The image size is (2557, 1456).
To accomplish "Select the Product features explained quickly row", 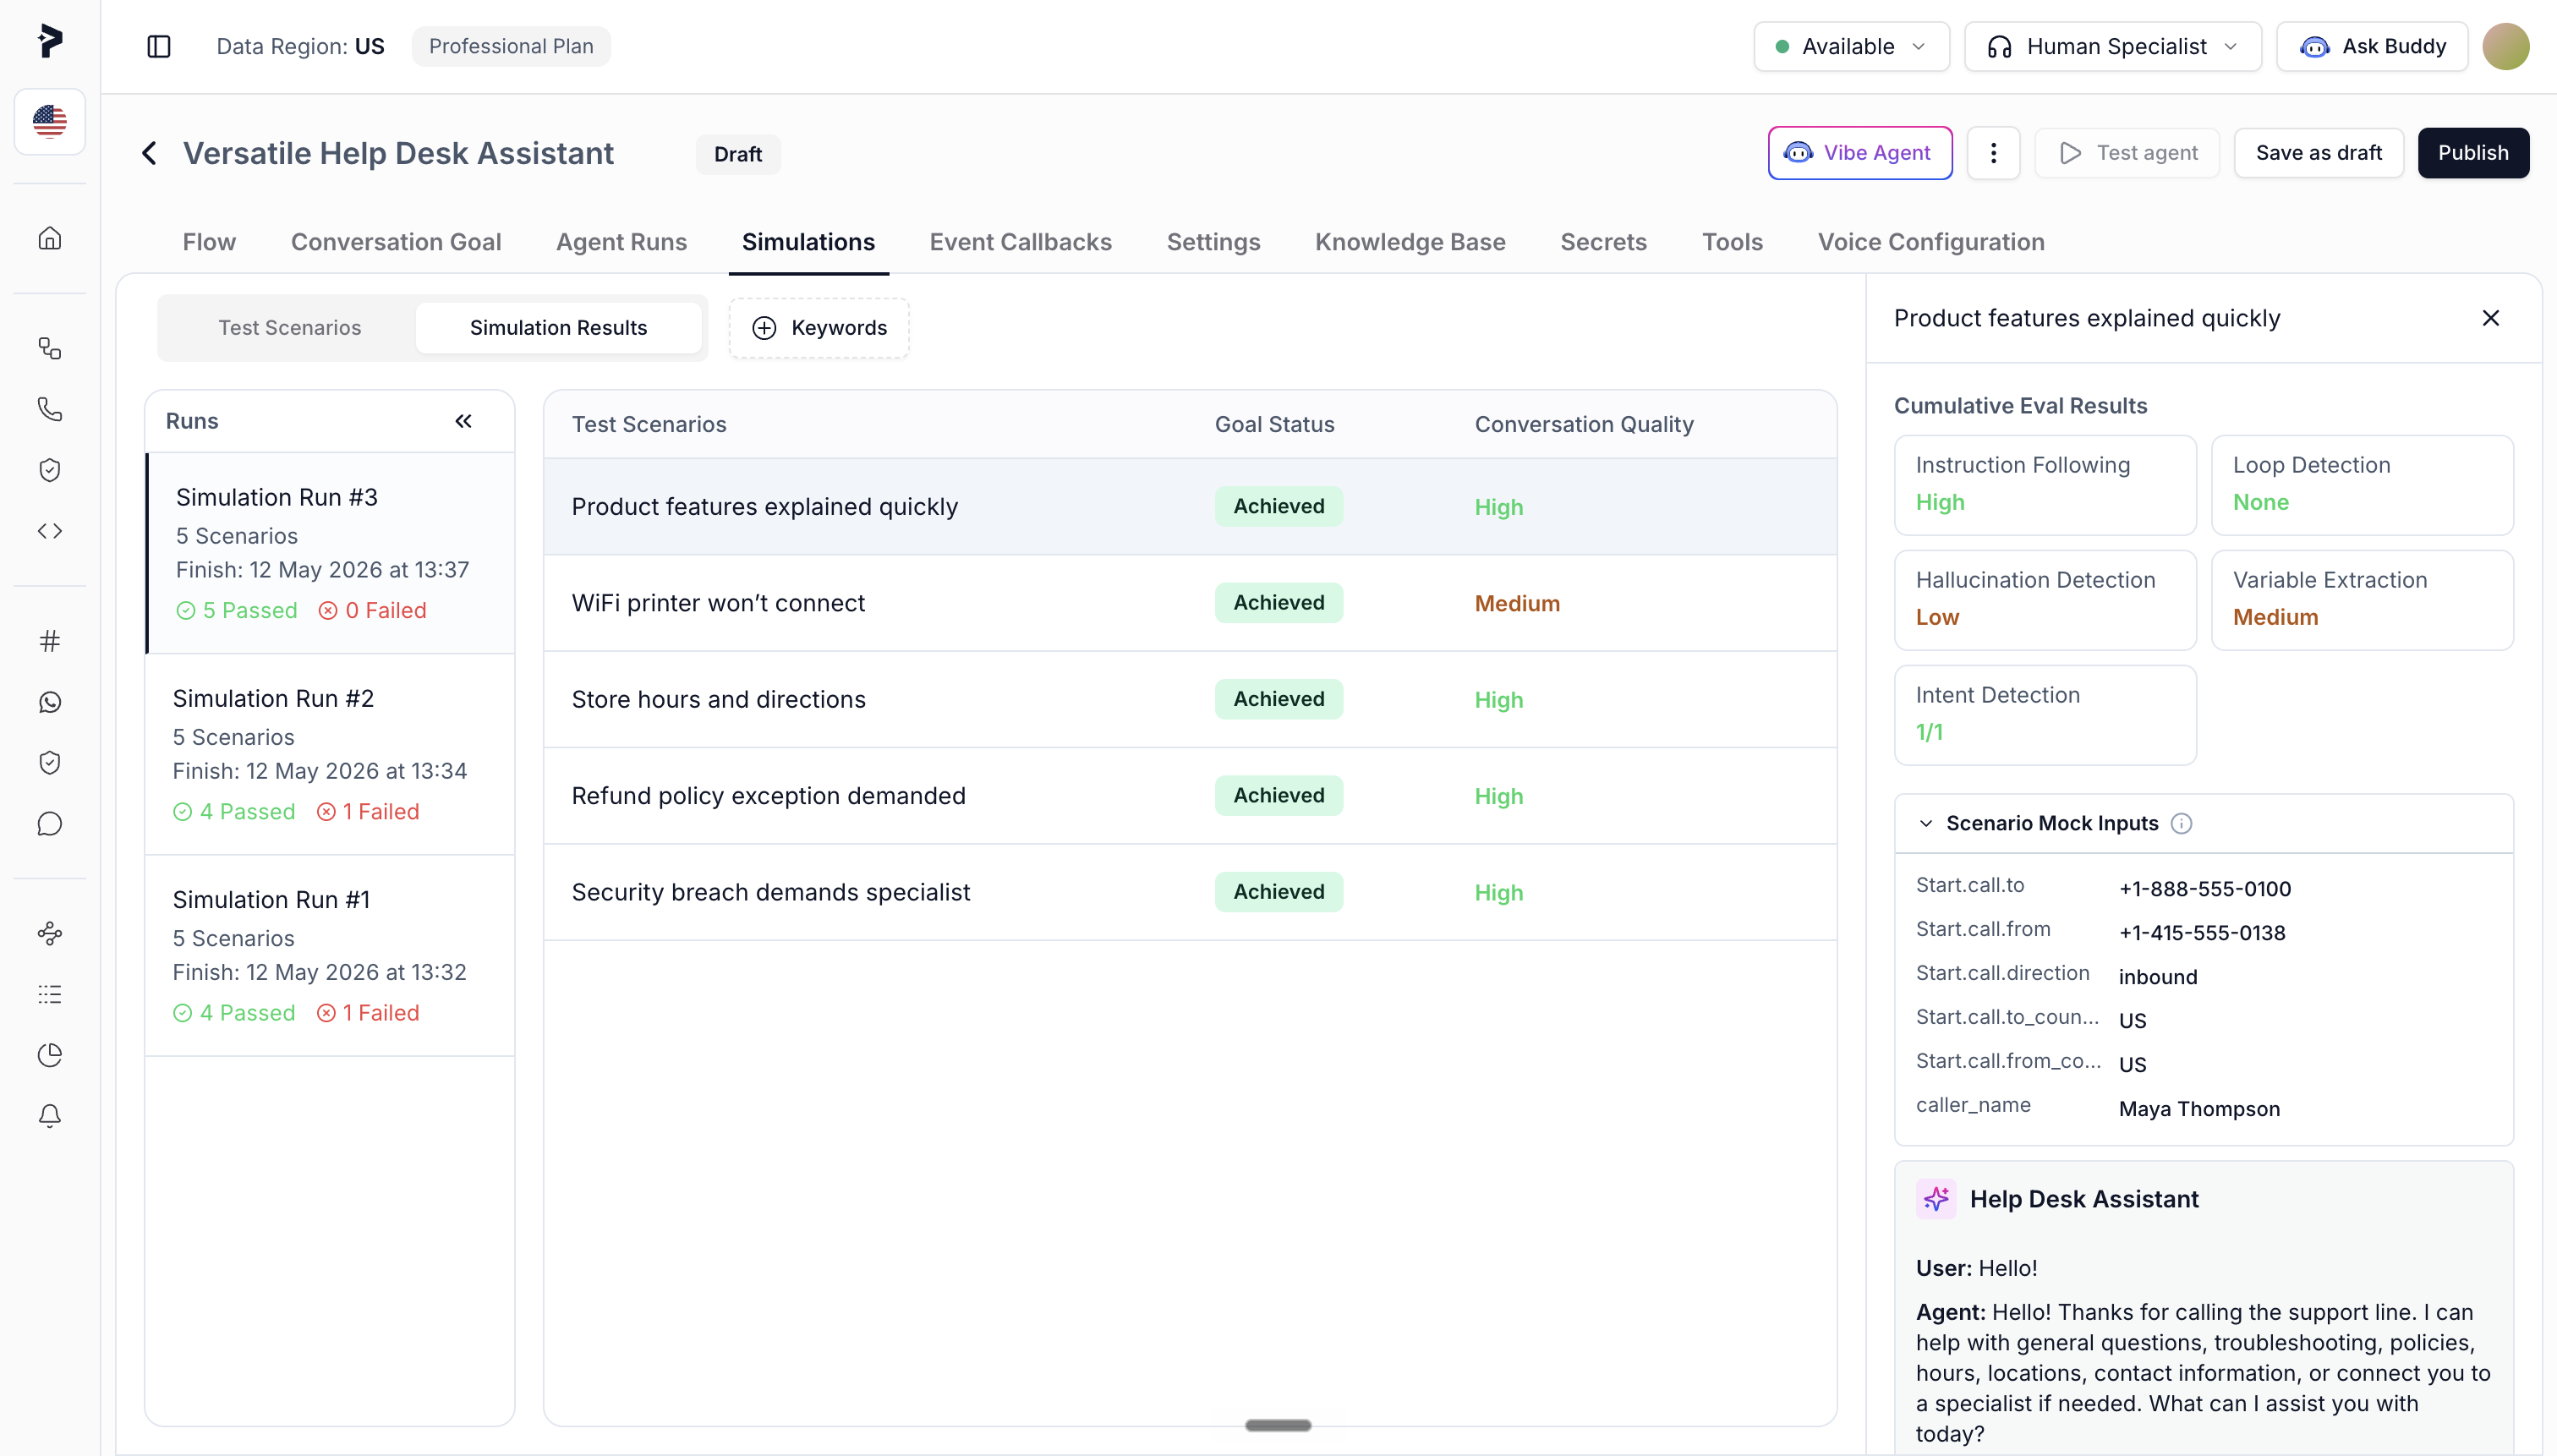I will 1189,507.
